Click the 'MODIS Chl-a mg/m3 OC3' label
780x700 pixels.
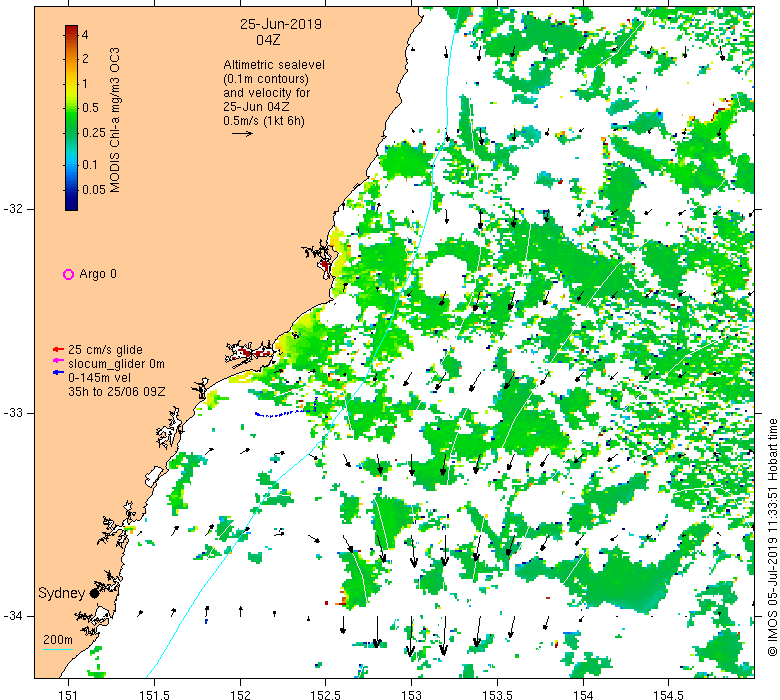[x=115, y=120]
